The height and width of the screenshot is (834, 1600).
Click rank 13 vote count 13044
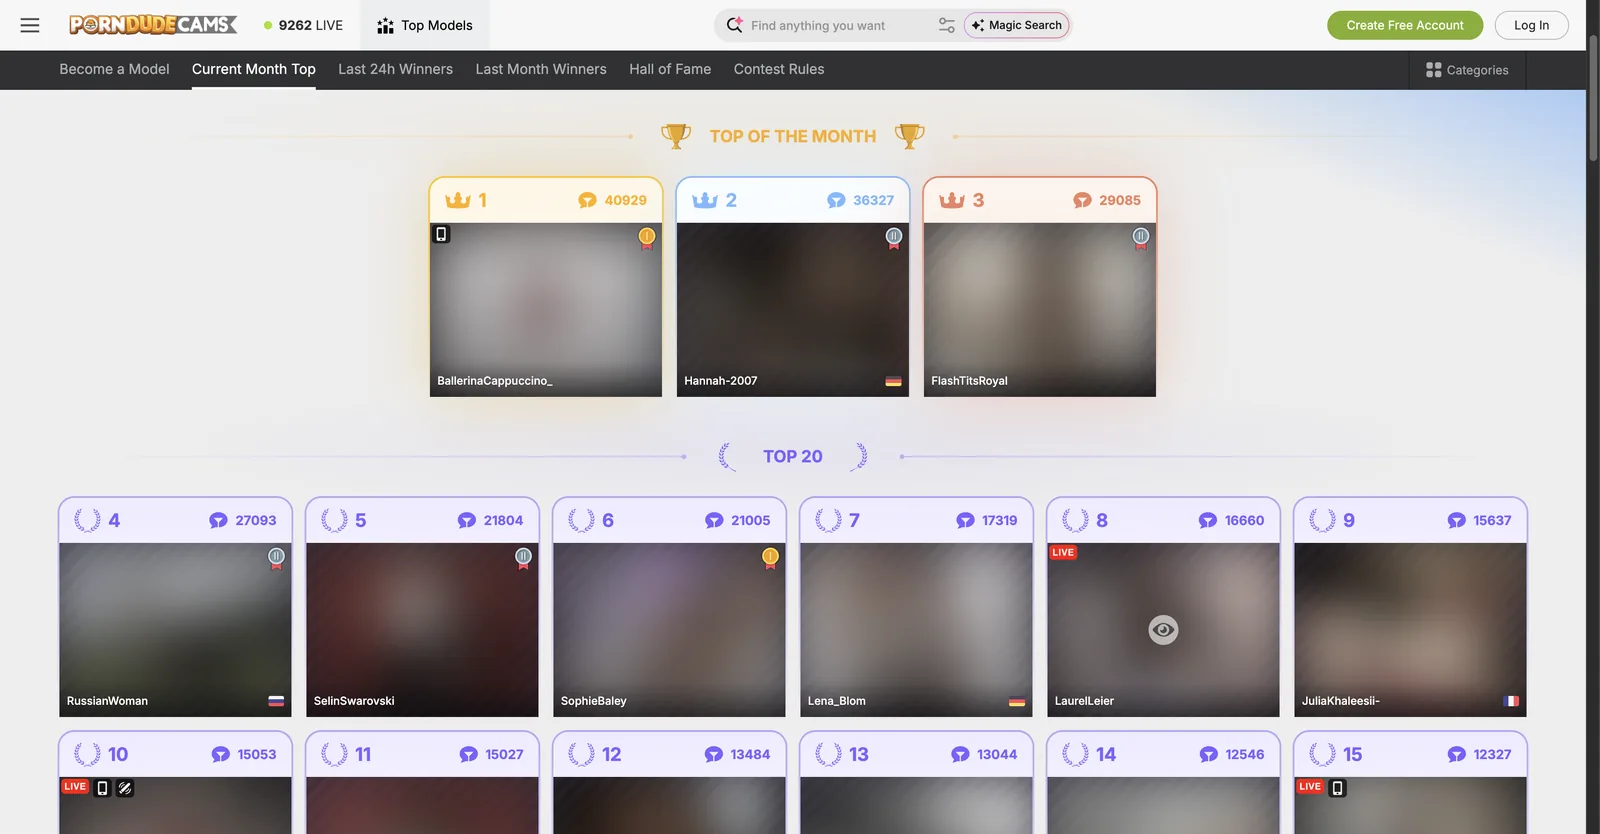(997, 754)
